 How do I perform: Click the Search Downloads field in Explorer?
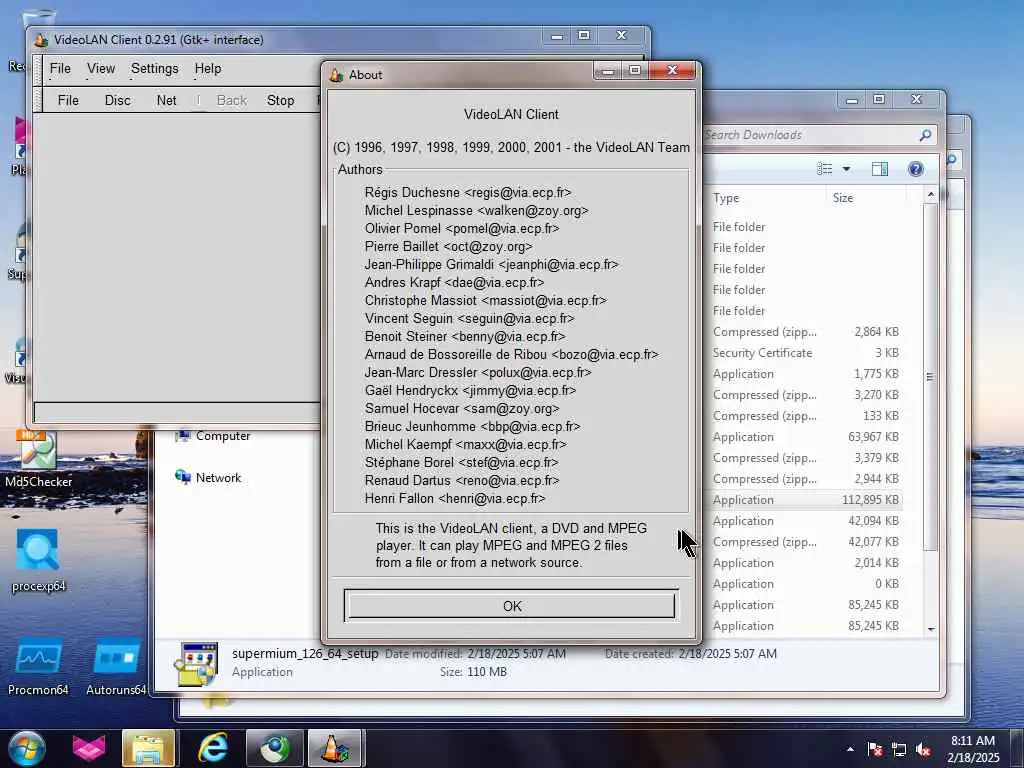point(810,135)
